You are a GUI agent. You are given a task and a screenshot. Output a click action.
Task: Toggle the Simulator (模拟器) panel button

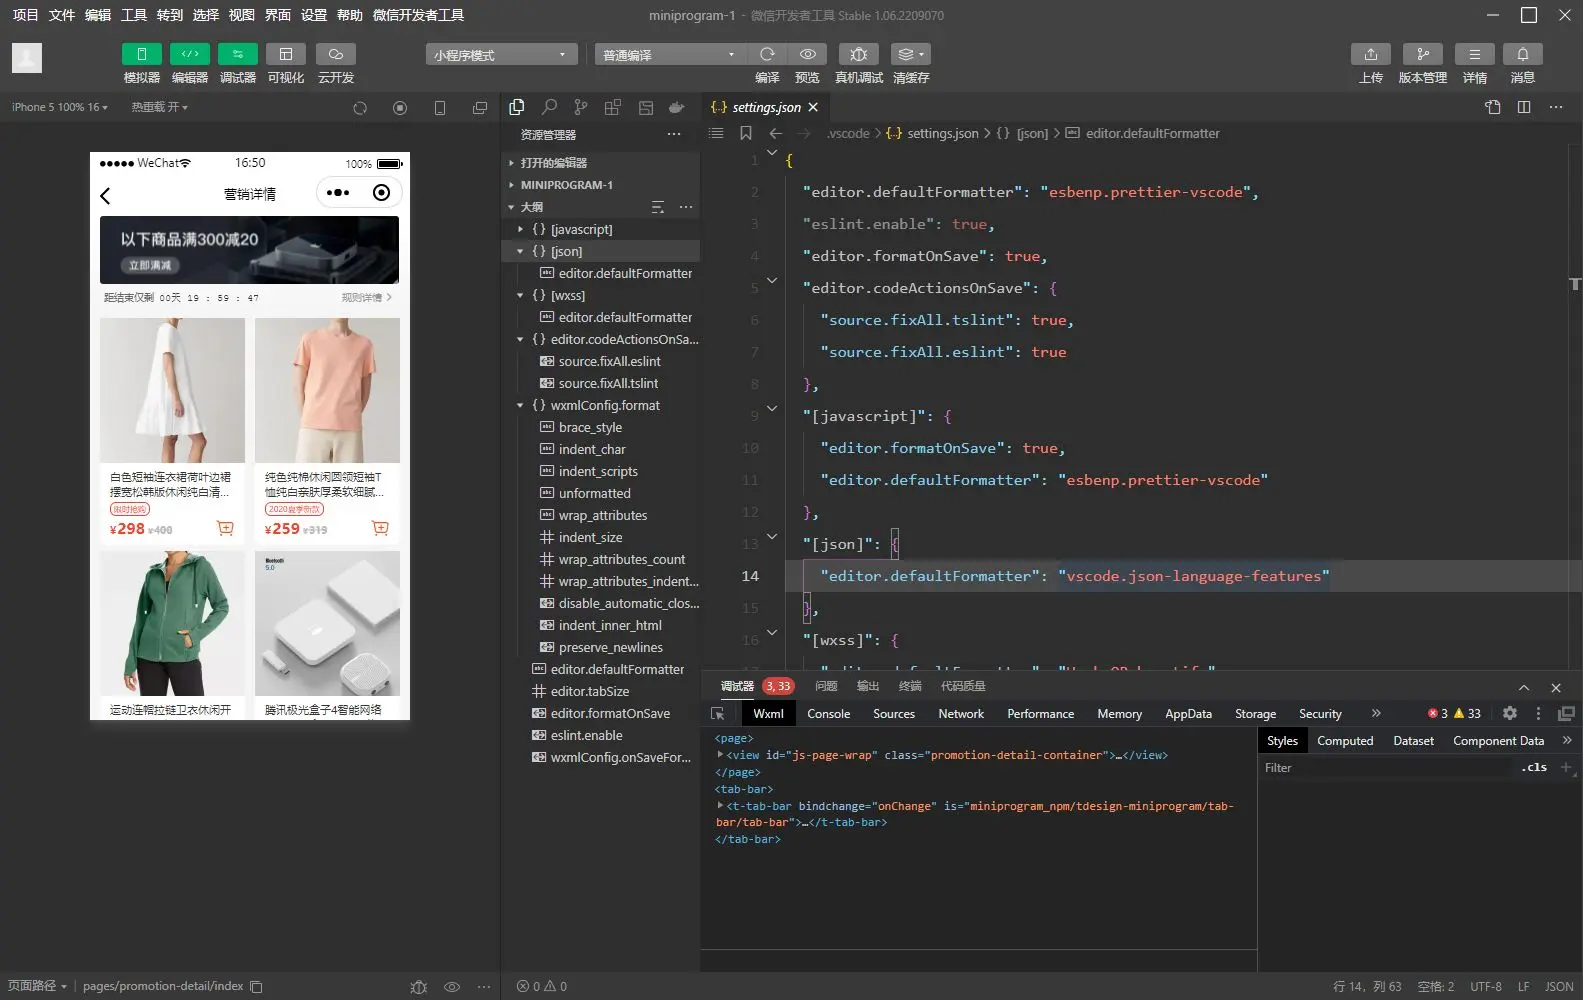pos(141,55)
